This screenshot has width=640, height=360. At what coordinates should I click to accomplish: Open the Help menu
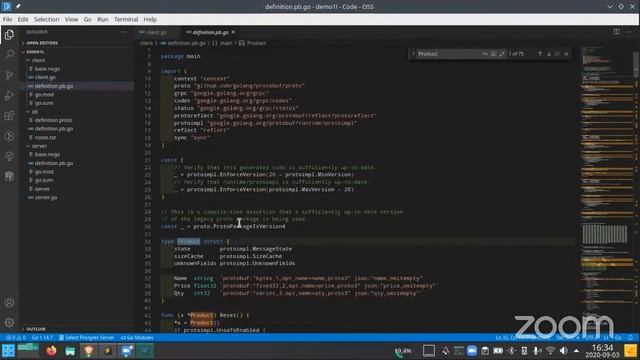pos(150,19)
